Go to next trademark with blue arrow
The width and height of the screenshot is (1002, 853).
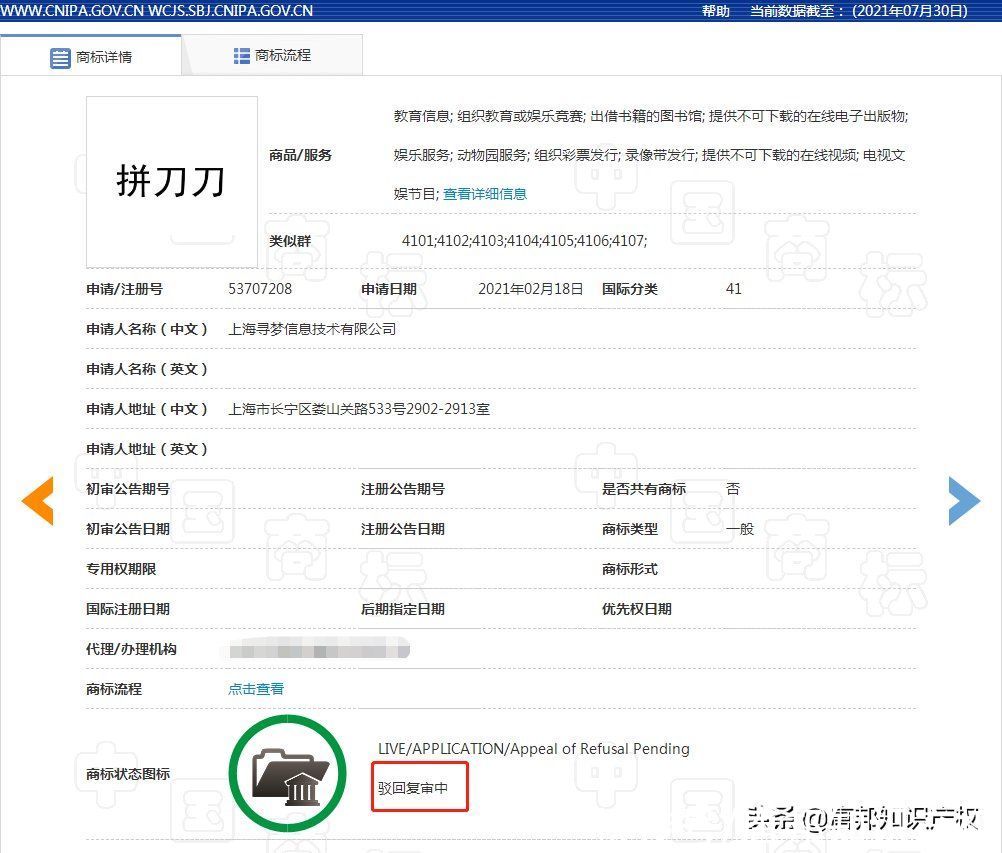964,501
